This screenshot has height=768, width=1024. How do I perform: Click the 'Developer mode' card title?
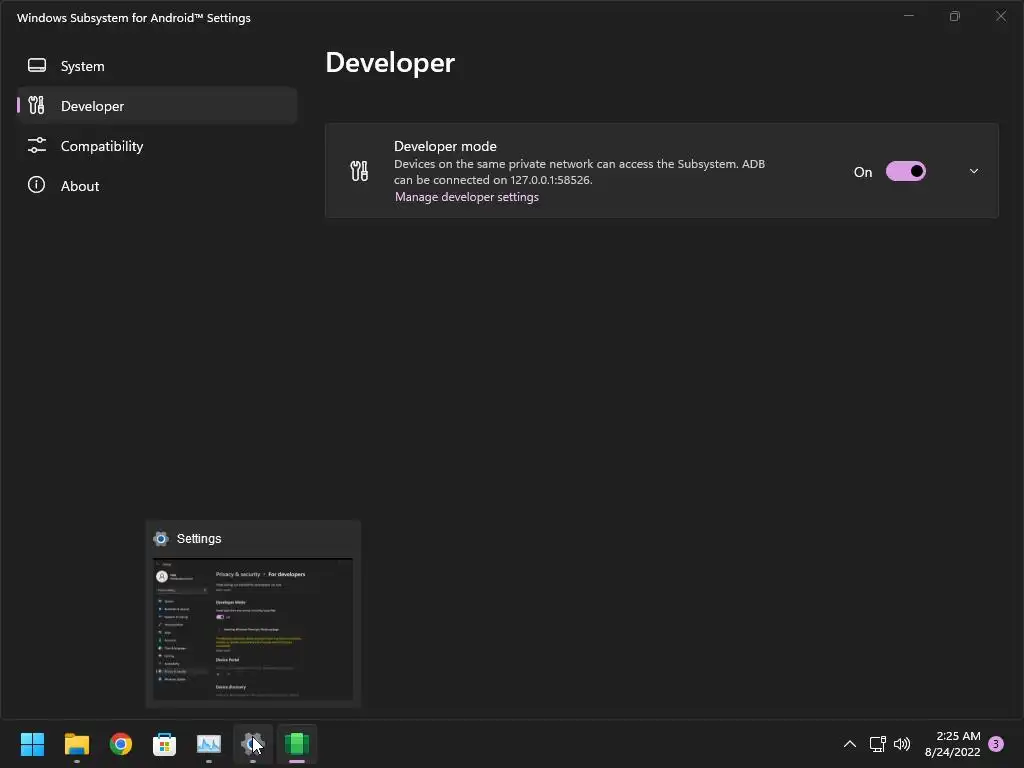tap(445, 146)
